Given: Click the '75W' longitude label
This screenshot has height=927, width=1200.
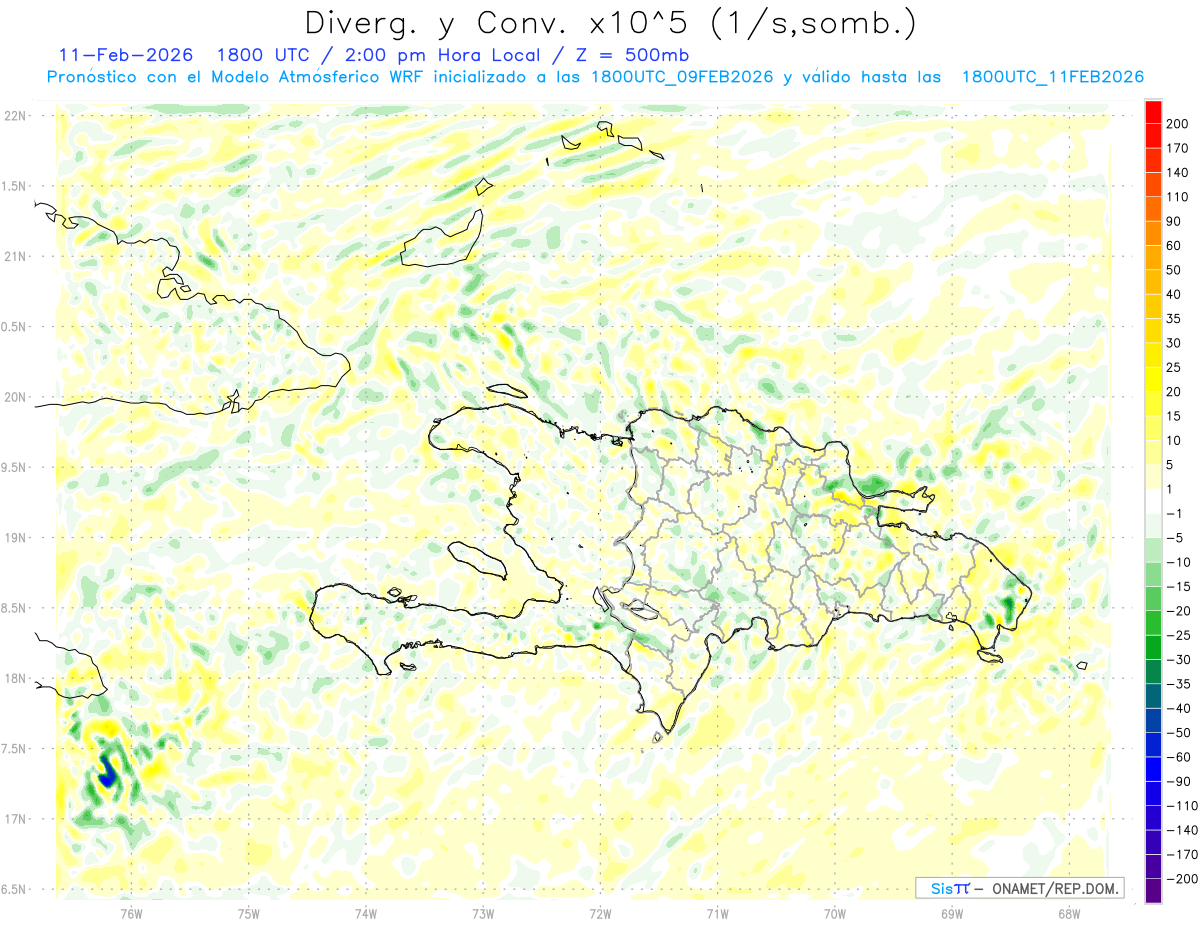Looking at the screenshot, I should coord(249,913).
